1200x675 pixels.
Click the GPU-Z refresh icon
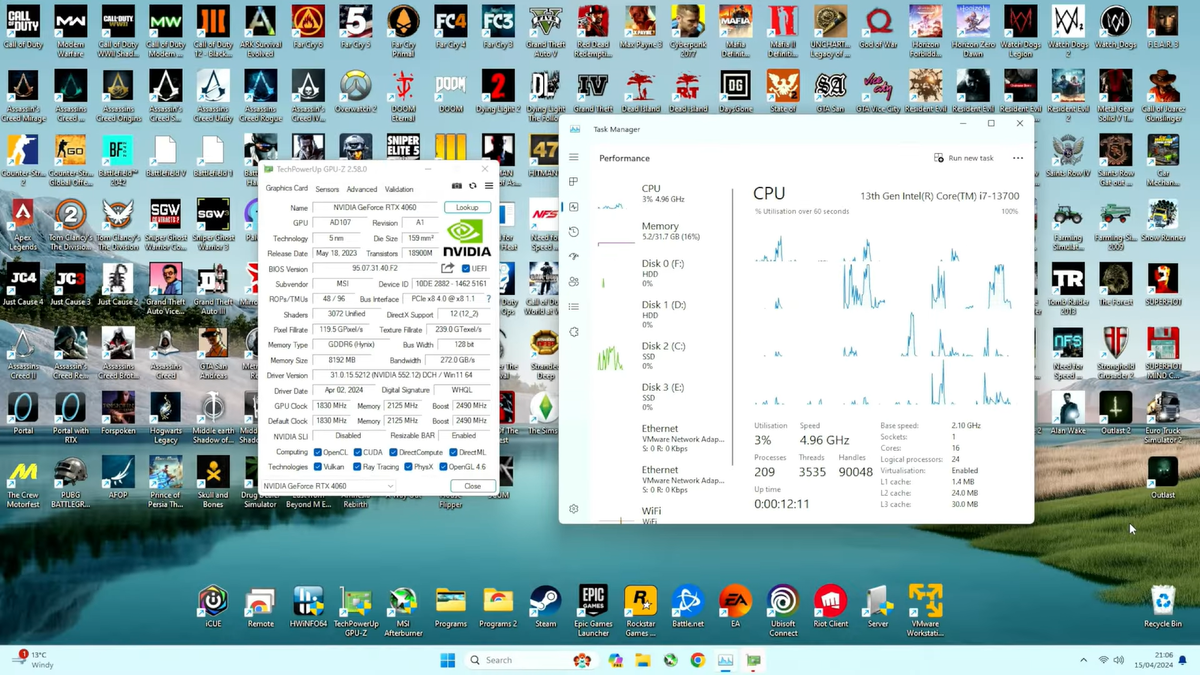(473, 186)
